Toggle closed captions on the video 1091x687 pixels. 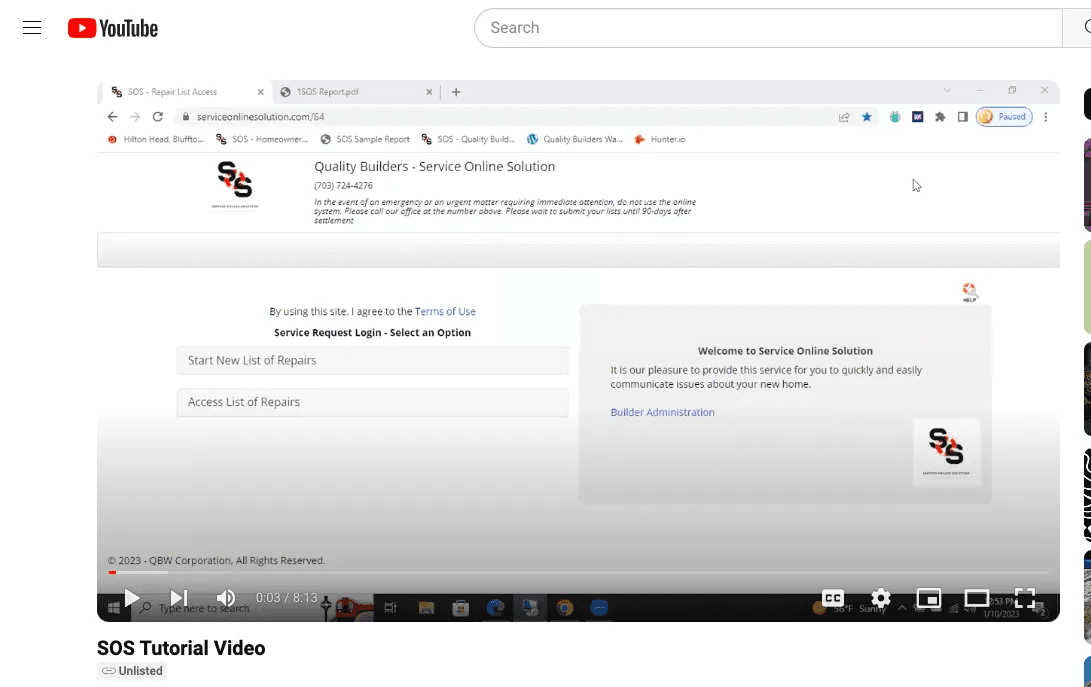[833, 598]
